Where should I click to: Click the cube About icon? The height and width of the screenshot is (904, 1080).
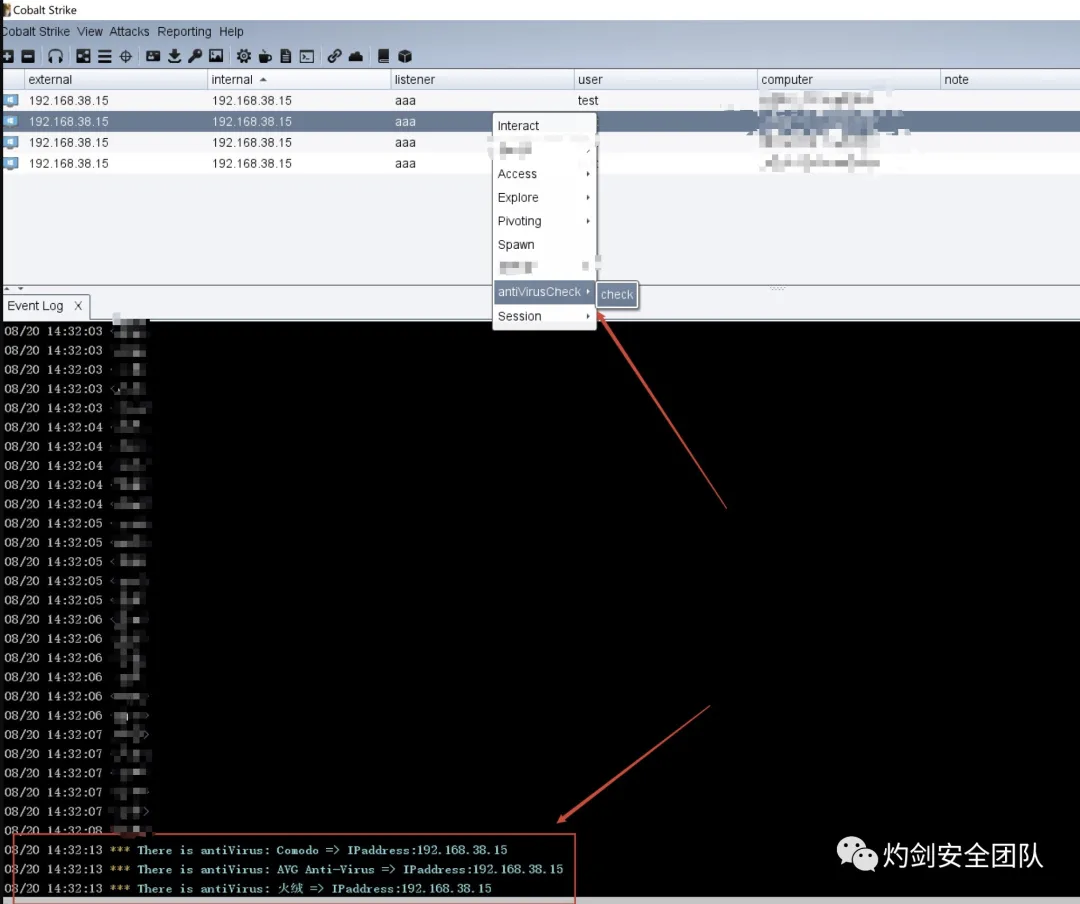tap(405, 56)
